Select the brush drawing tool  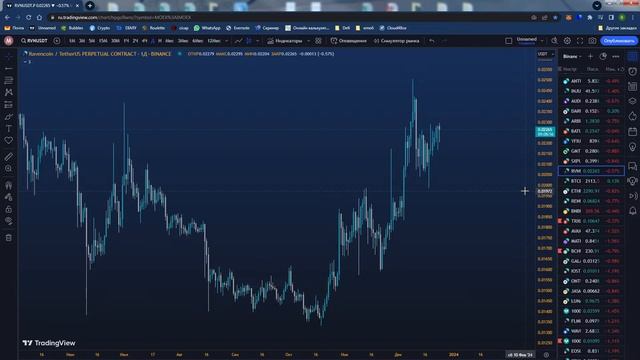click(x=9, y=117)
